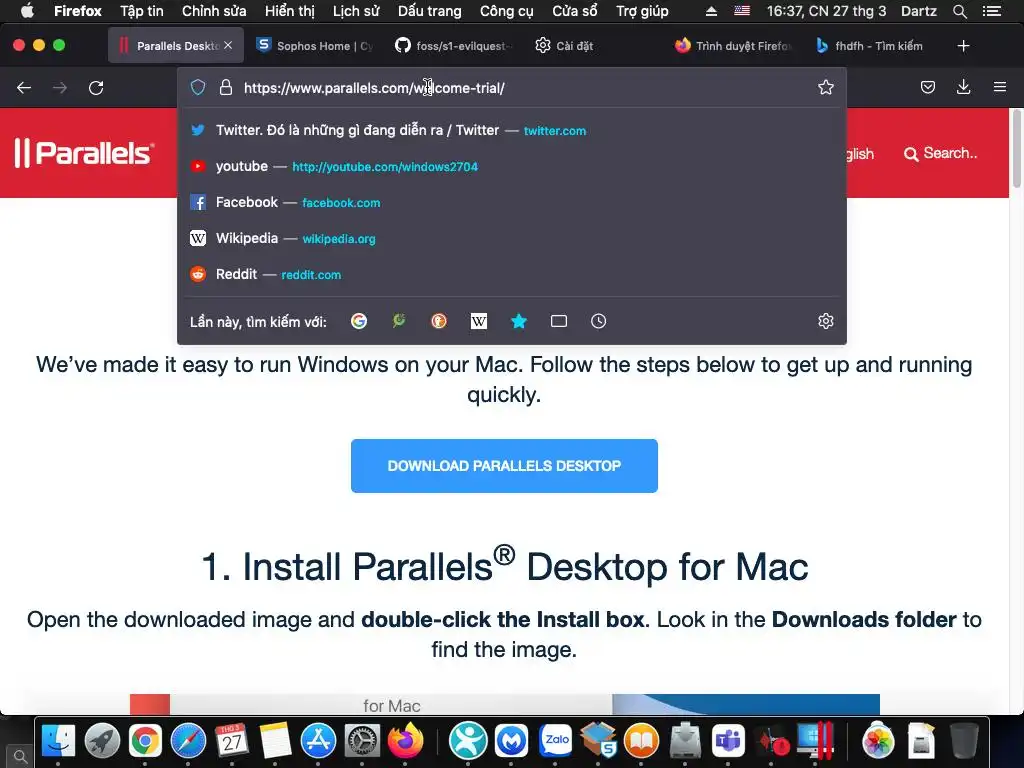
Task: Select the youtube windows2704 suggestion
Action: 512,166
